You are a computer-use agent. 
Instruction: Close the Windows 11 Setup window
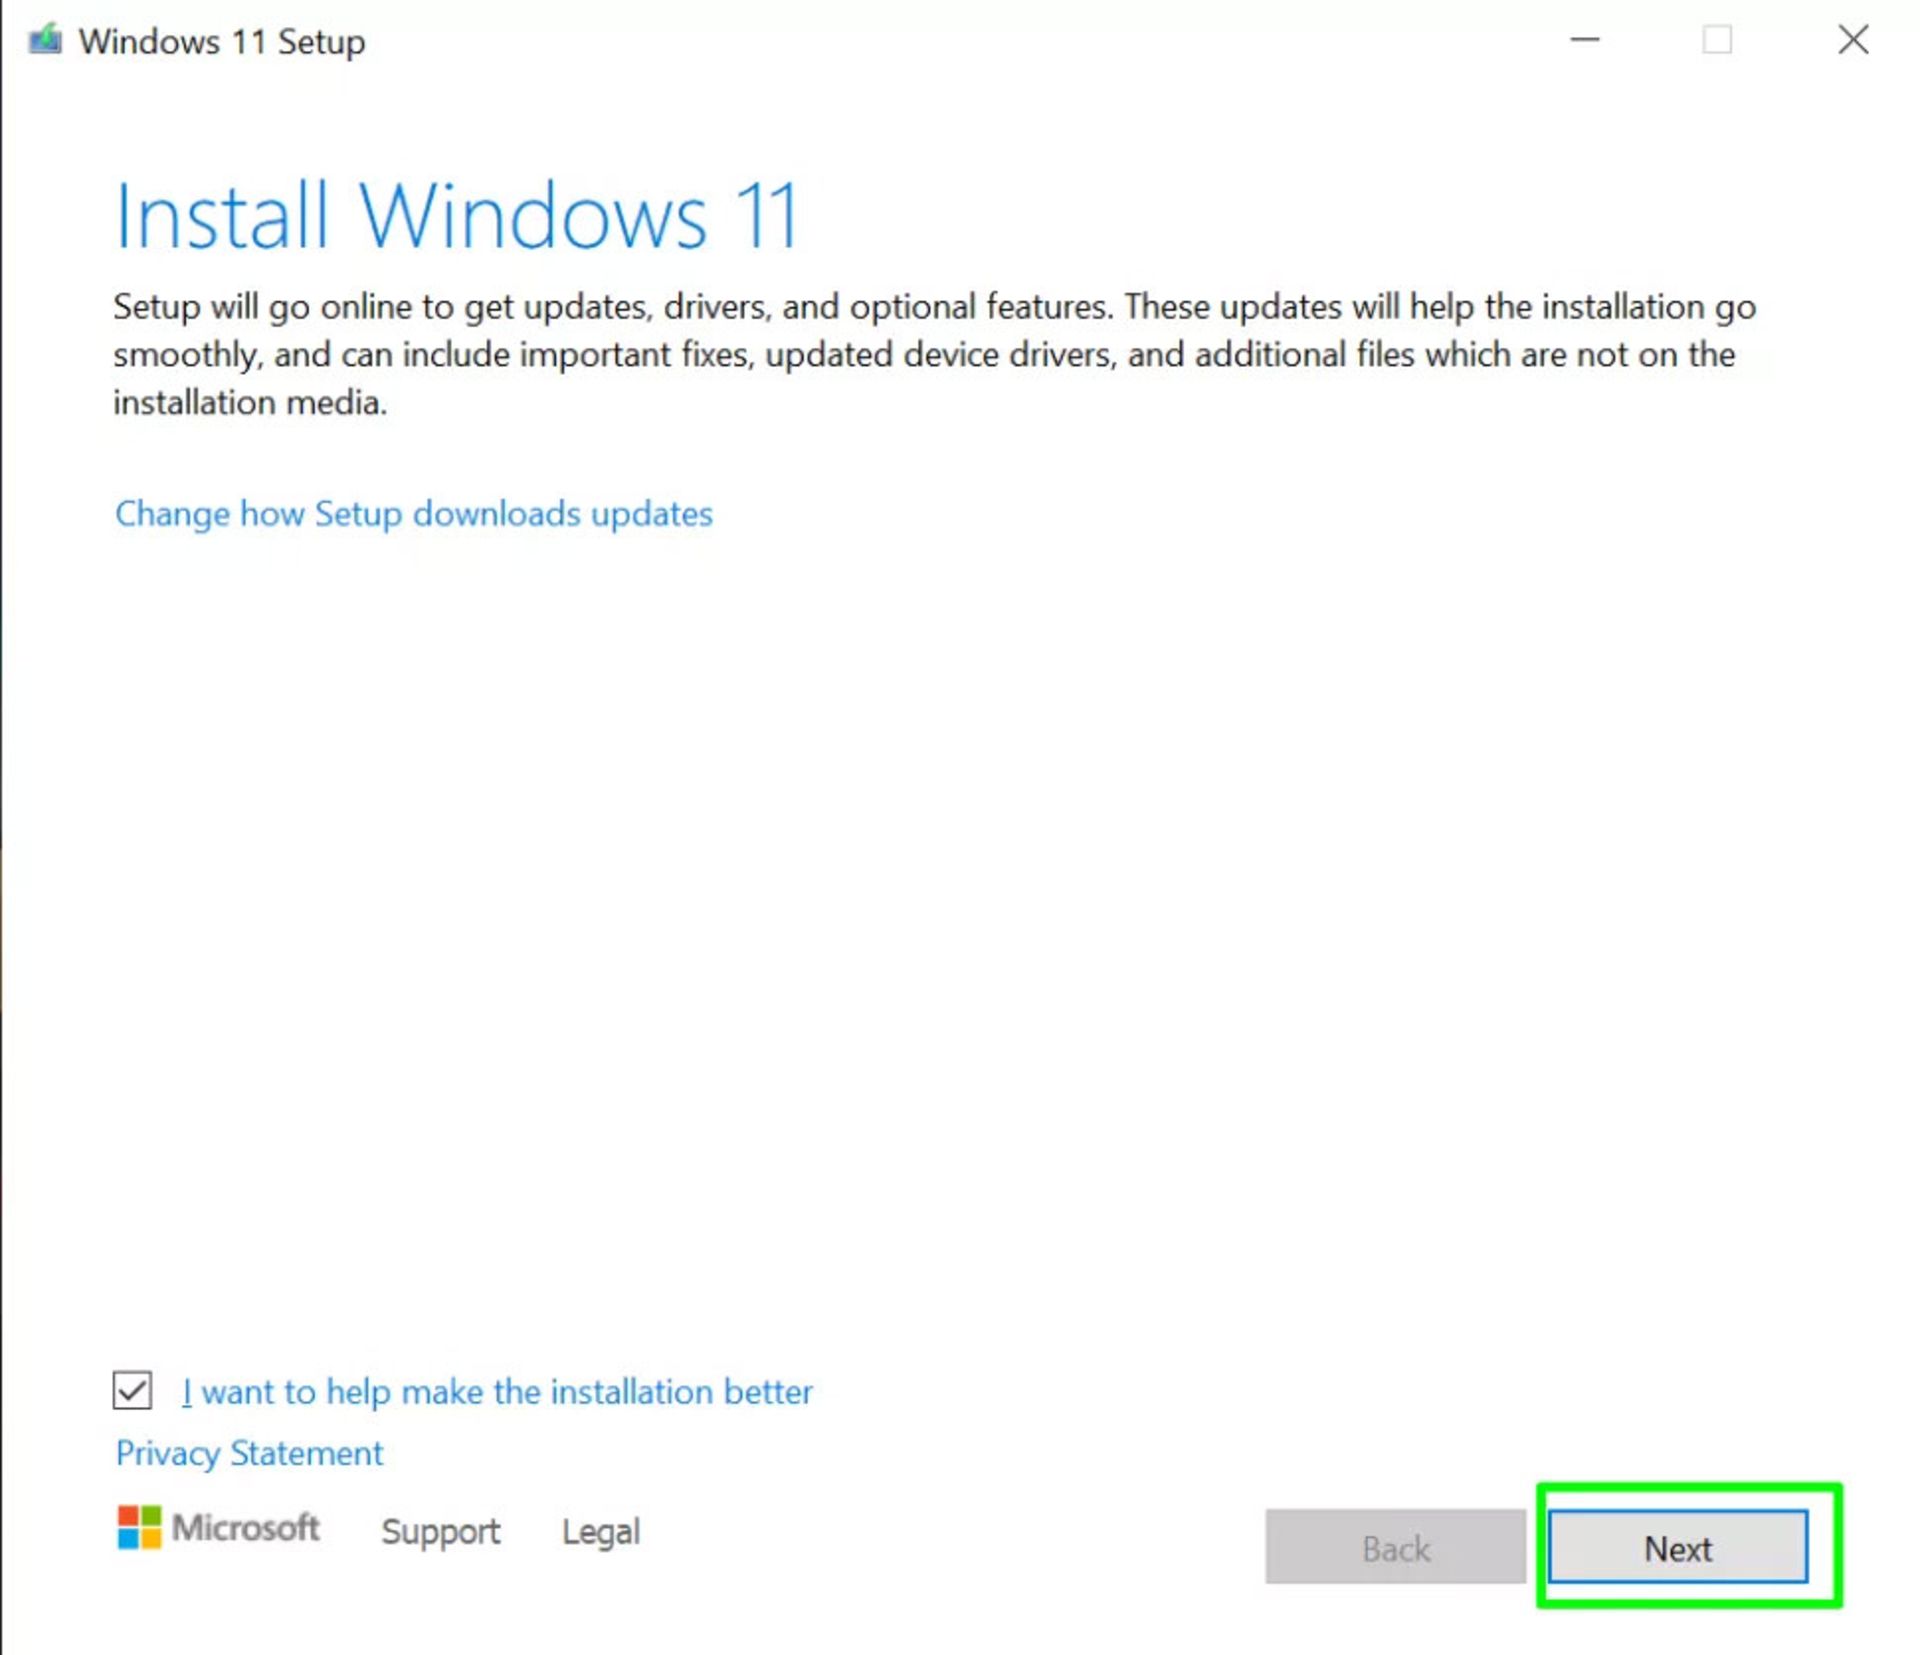1853,40
